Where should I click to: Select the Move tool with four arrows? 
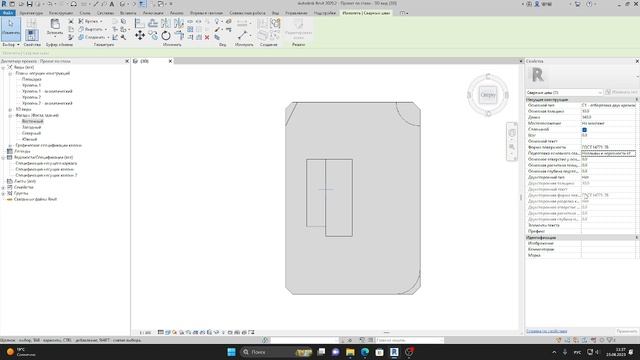[x=140, y=36]
